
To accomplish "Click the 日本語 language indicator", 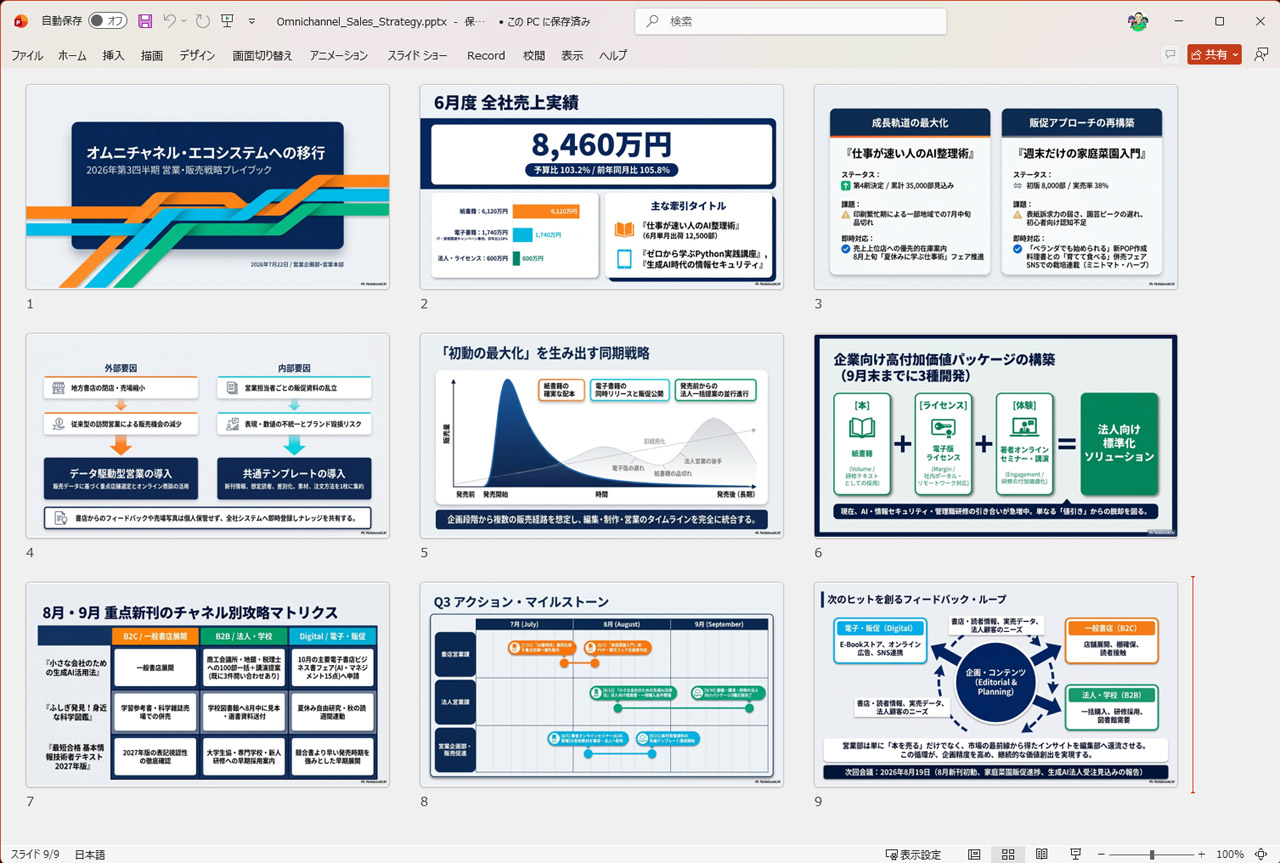I will (x=90, y=855).
